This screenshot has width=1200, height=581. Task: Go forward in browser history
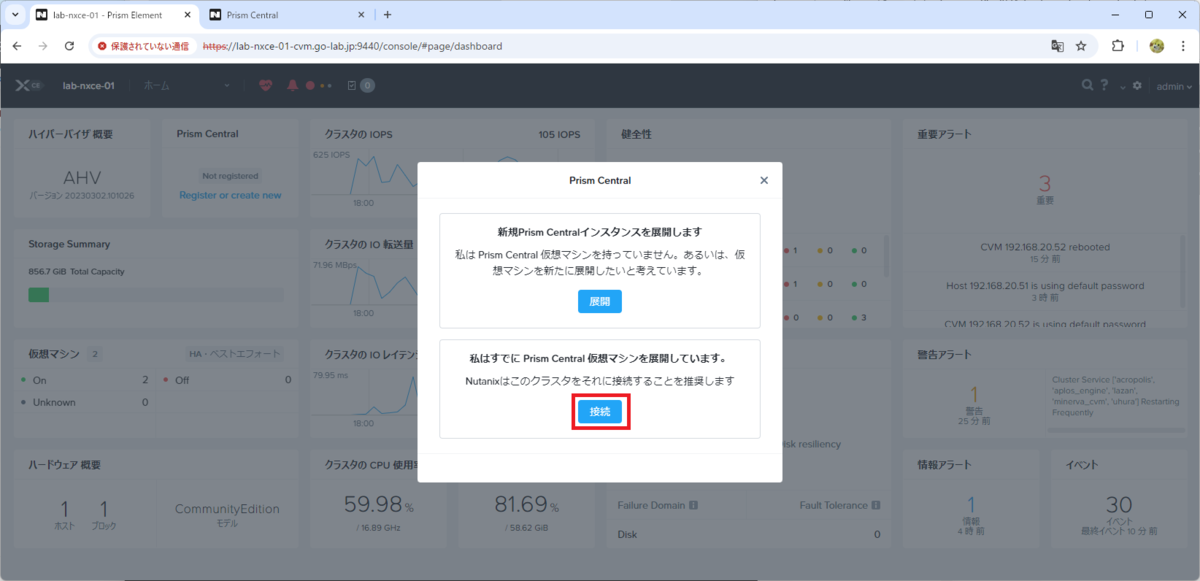pos(43,46)
